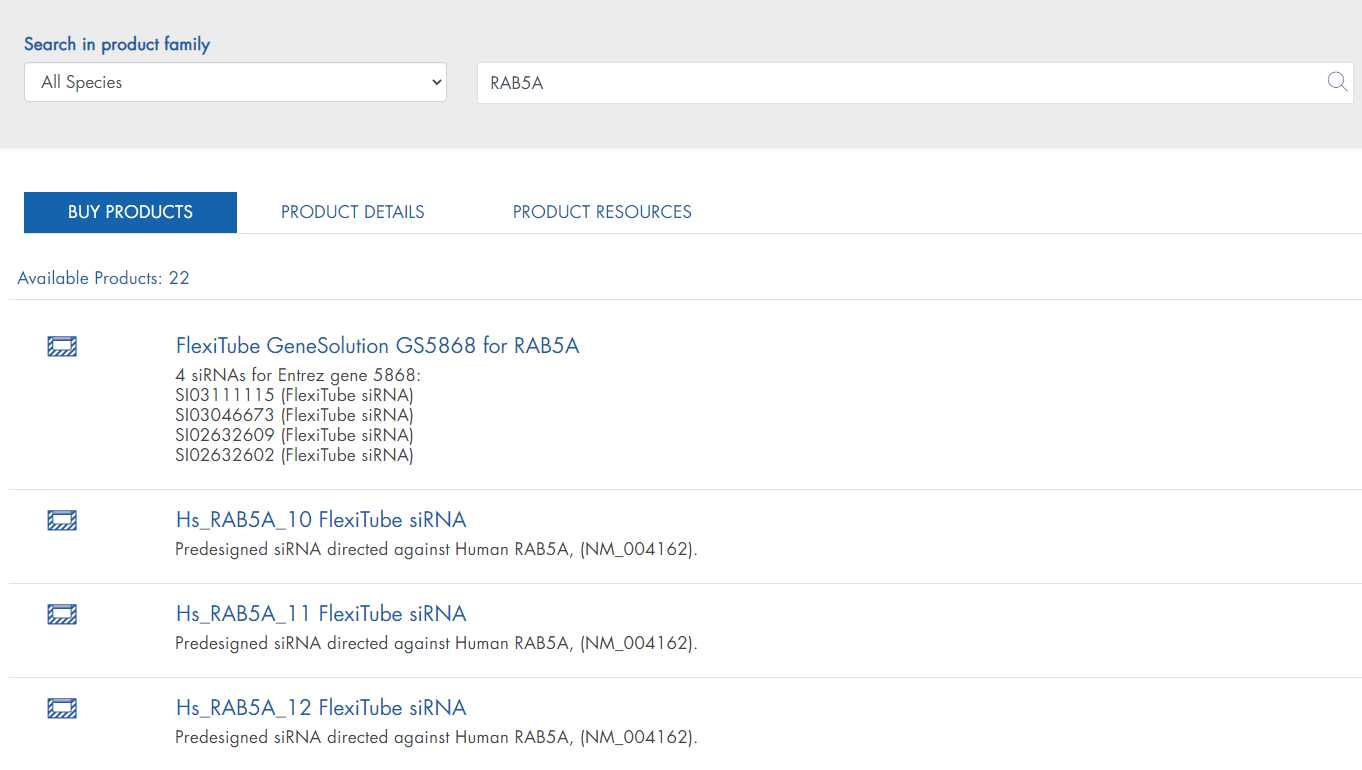Click the 4 siRNAs for Entrez gene text
1362x770 pixels.
(x=298, y=375)
